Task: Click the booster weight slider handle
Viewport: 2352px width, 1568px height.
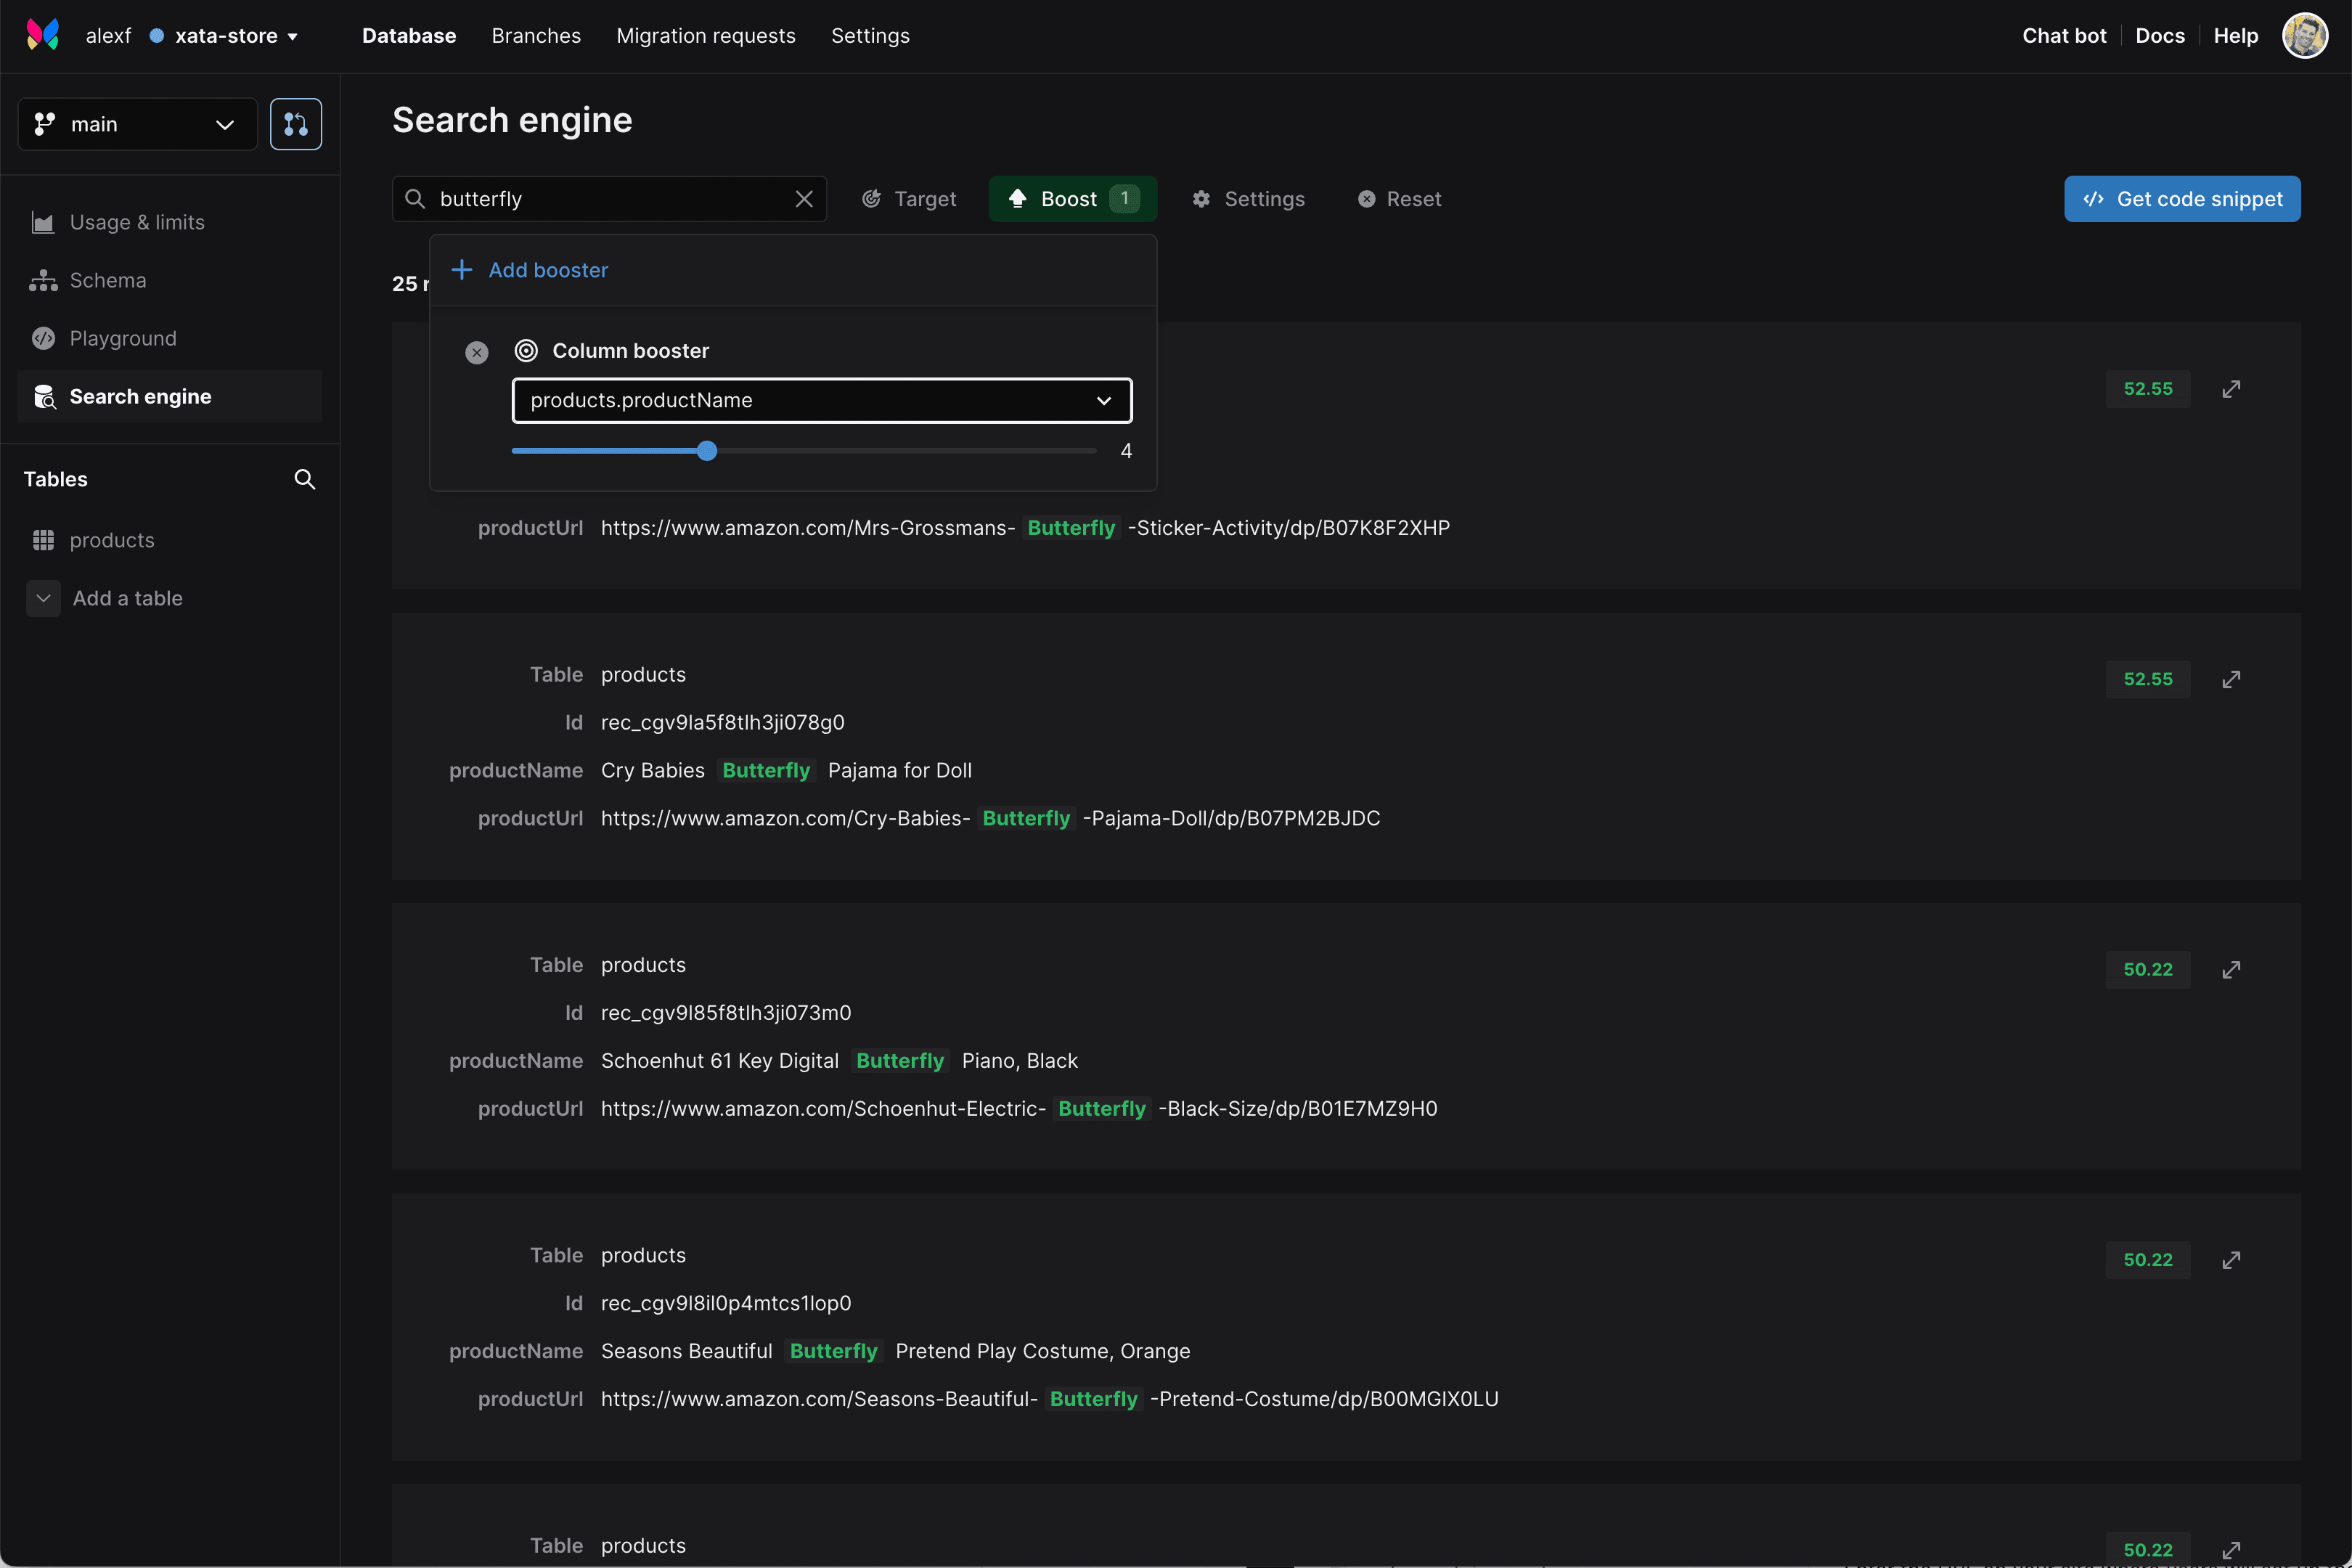Action: (x=707, y=451)
